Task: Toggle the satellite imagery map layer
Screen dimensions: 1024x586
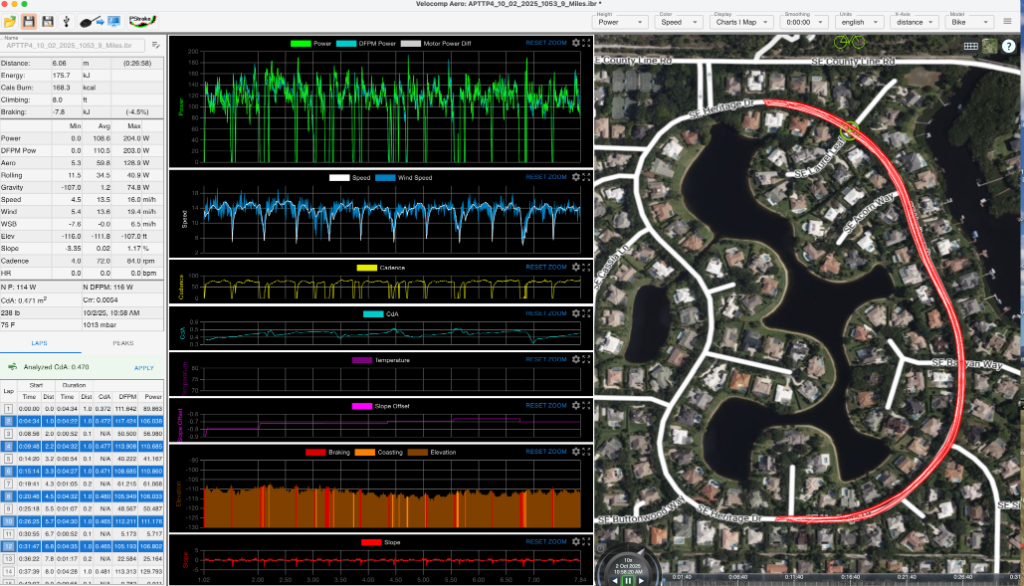Action: [x=989, y=46]
